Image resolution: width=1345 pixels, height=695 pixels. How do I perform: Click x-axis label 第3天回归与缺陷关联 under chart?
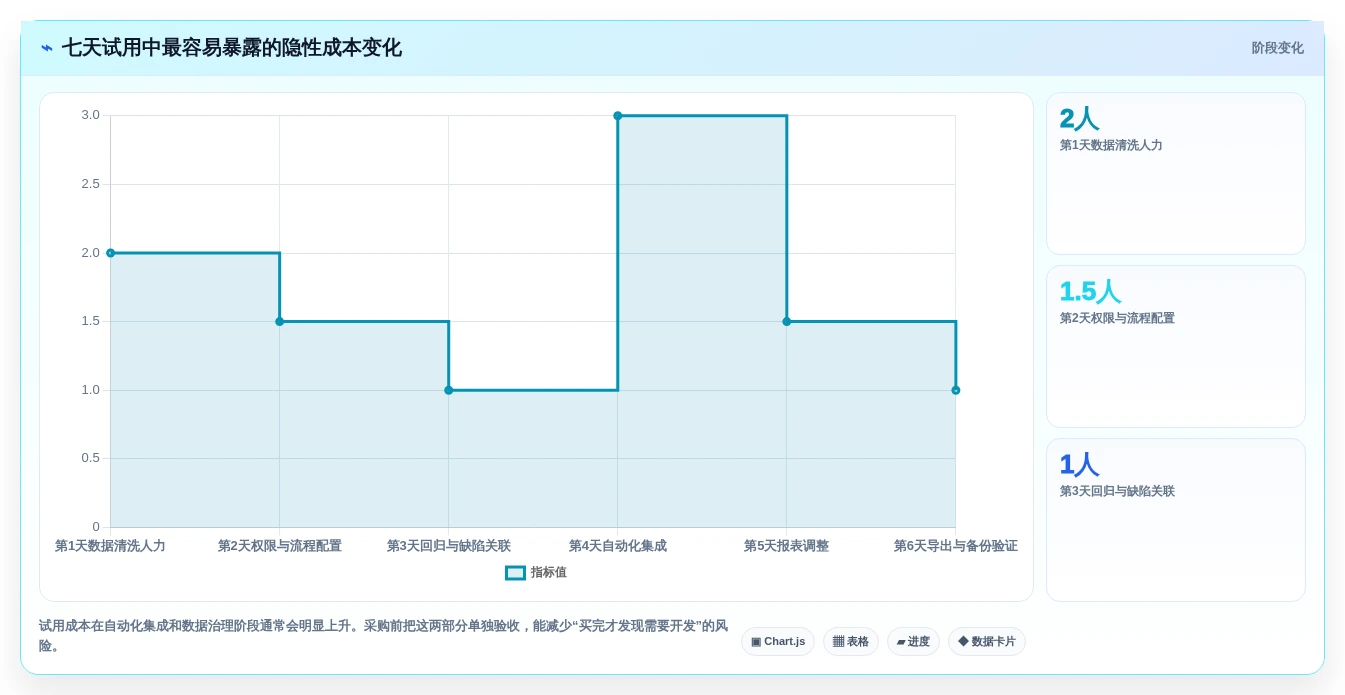coord(449,546)
